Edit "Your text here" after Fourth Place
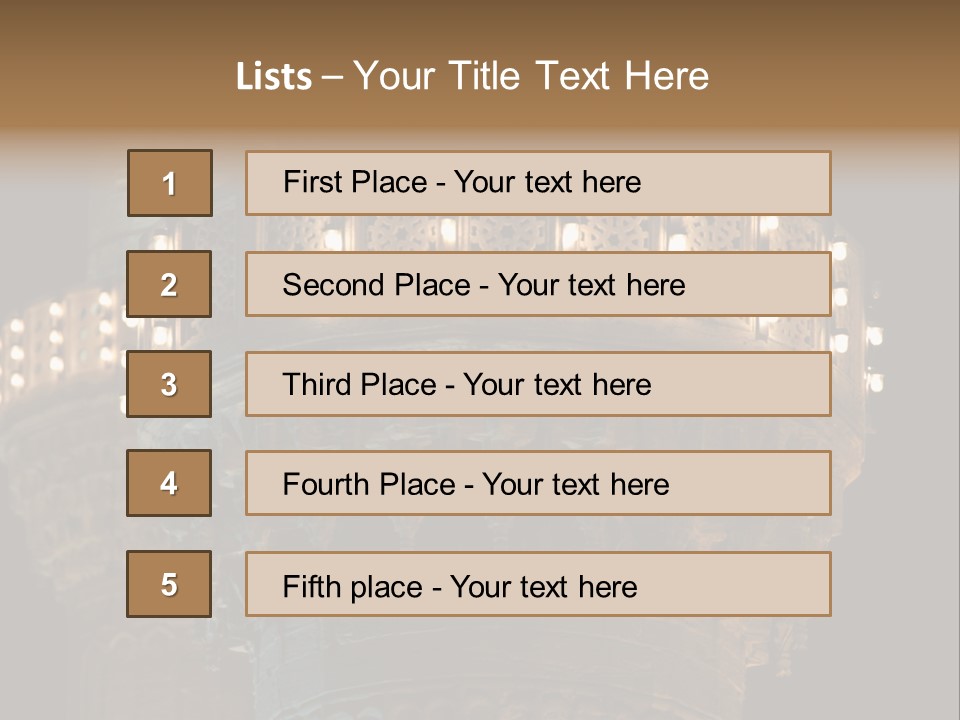The height and width of the screenshot is (720, 960). 575,485
